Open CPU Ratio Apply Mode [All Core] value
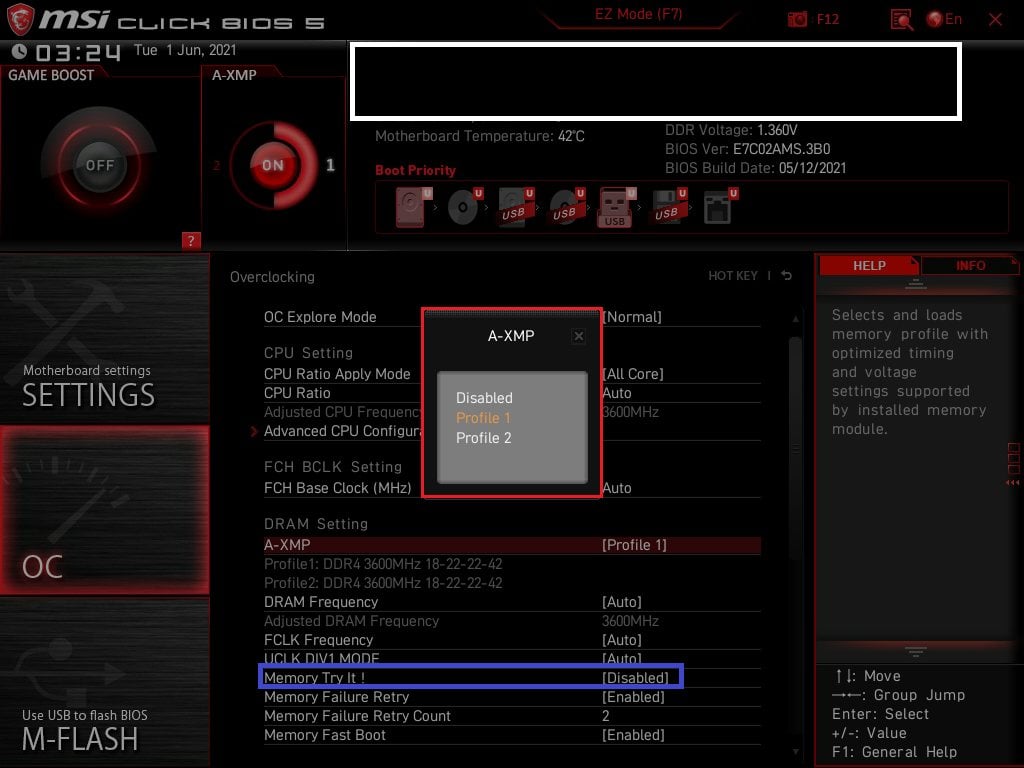 (633, 374)
